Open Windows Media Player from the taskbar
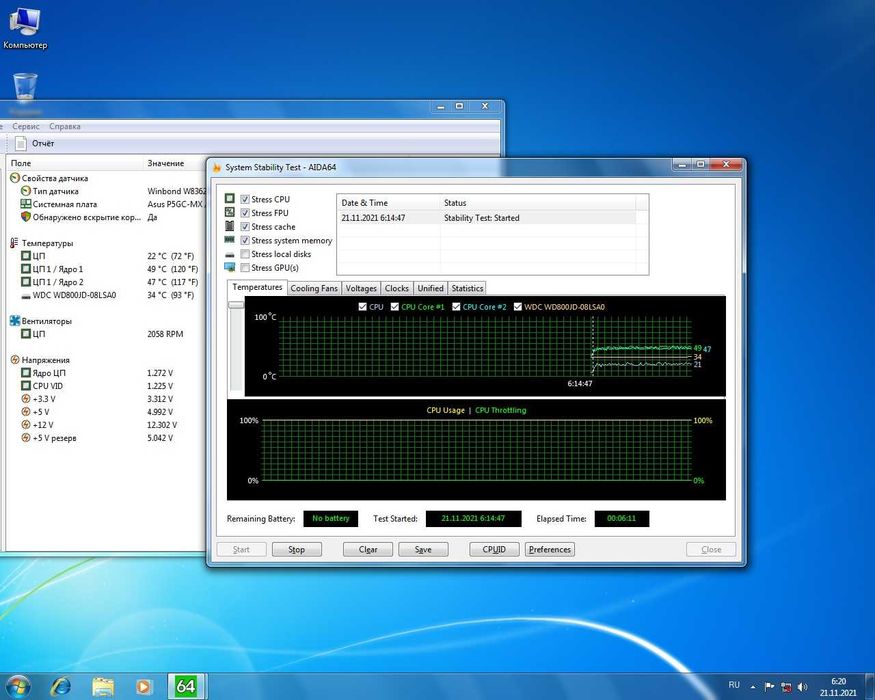Viewport: 875px width, 700px height. coord(143,686)
